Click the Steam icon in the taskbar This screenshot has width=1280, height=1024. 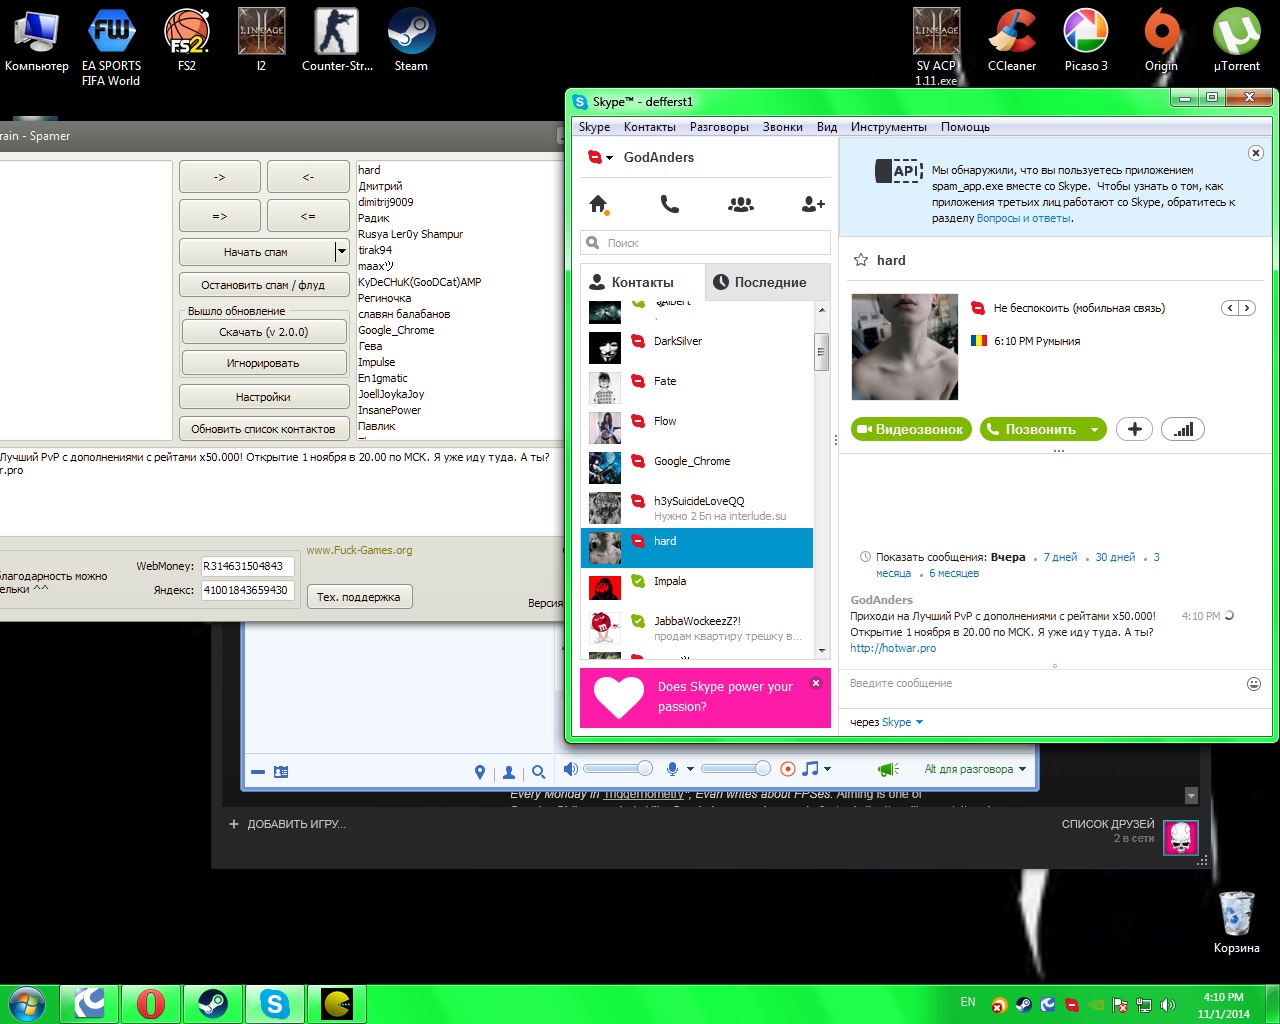tap(212, 1003)
